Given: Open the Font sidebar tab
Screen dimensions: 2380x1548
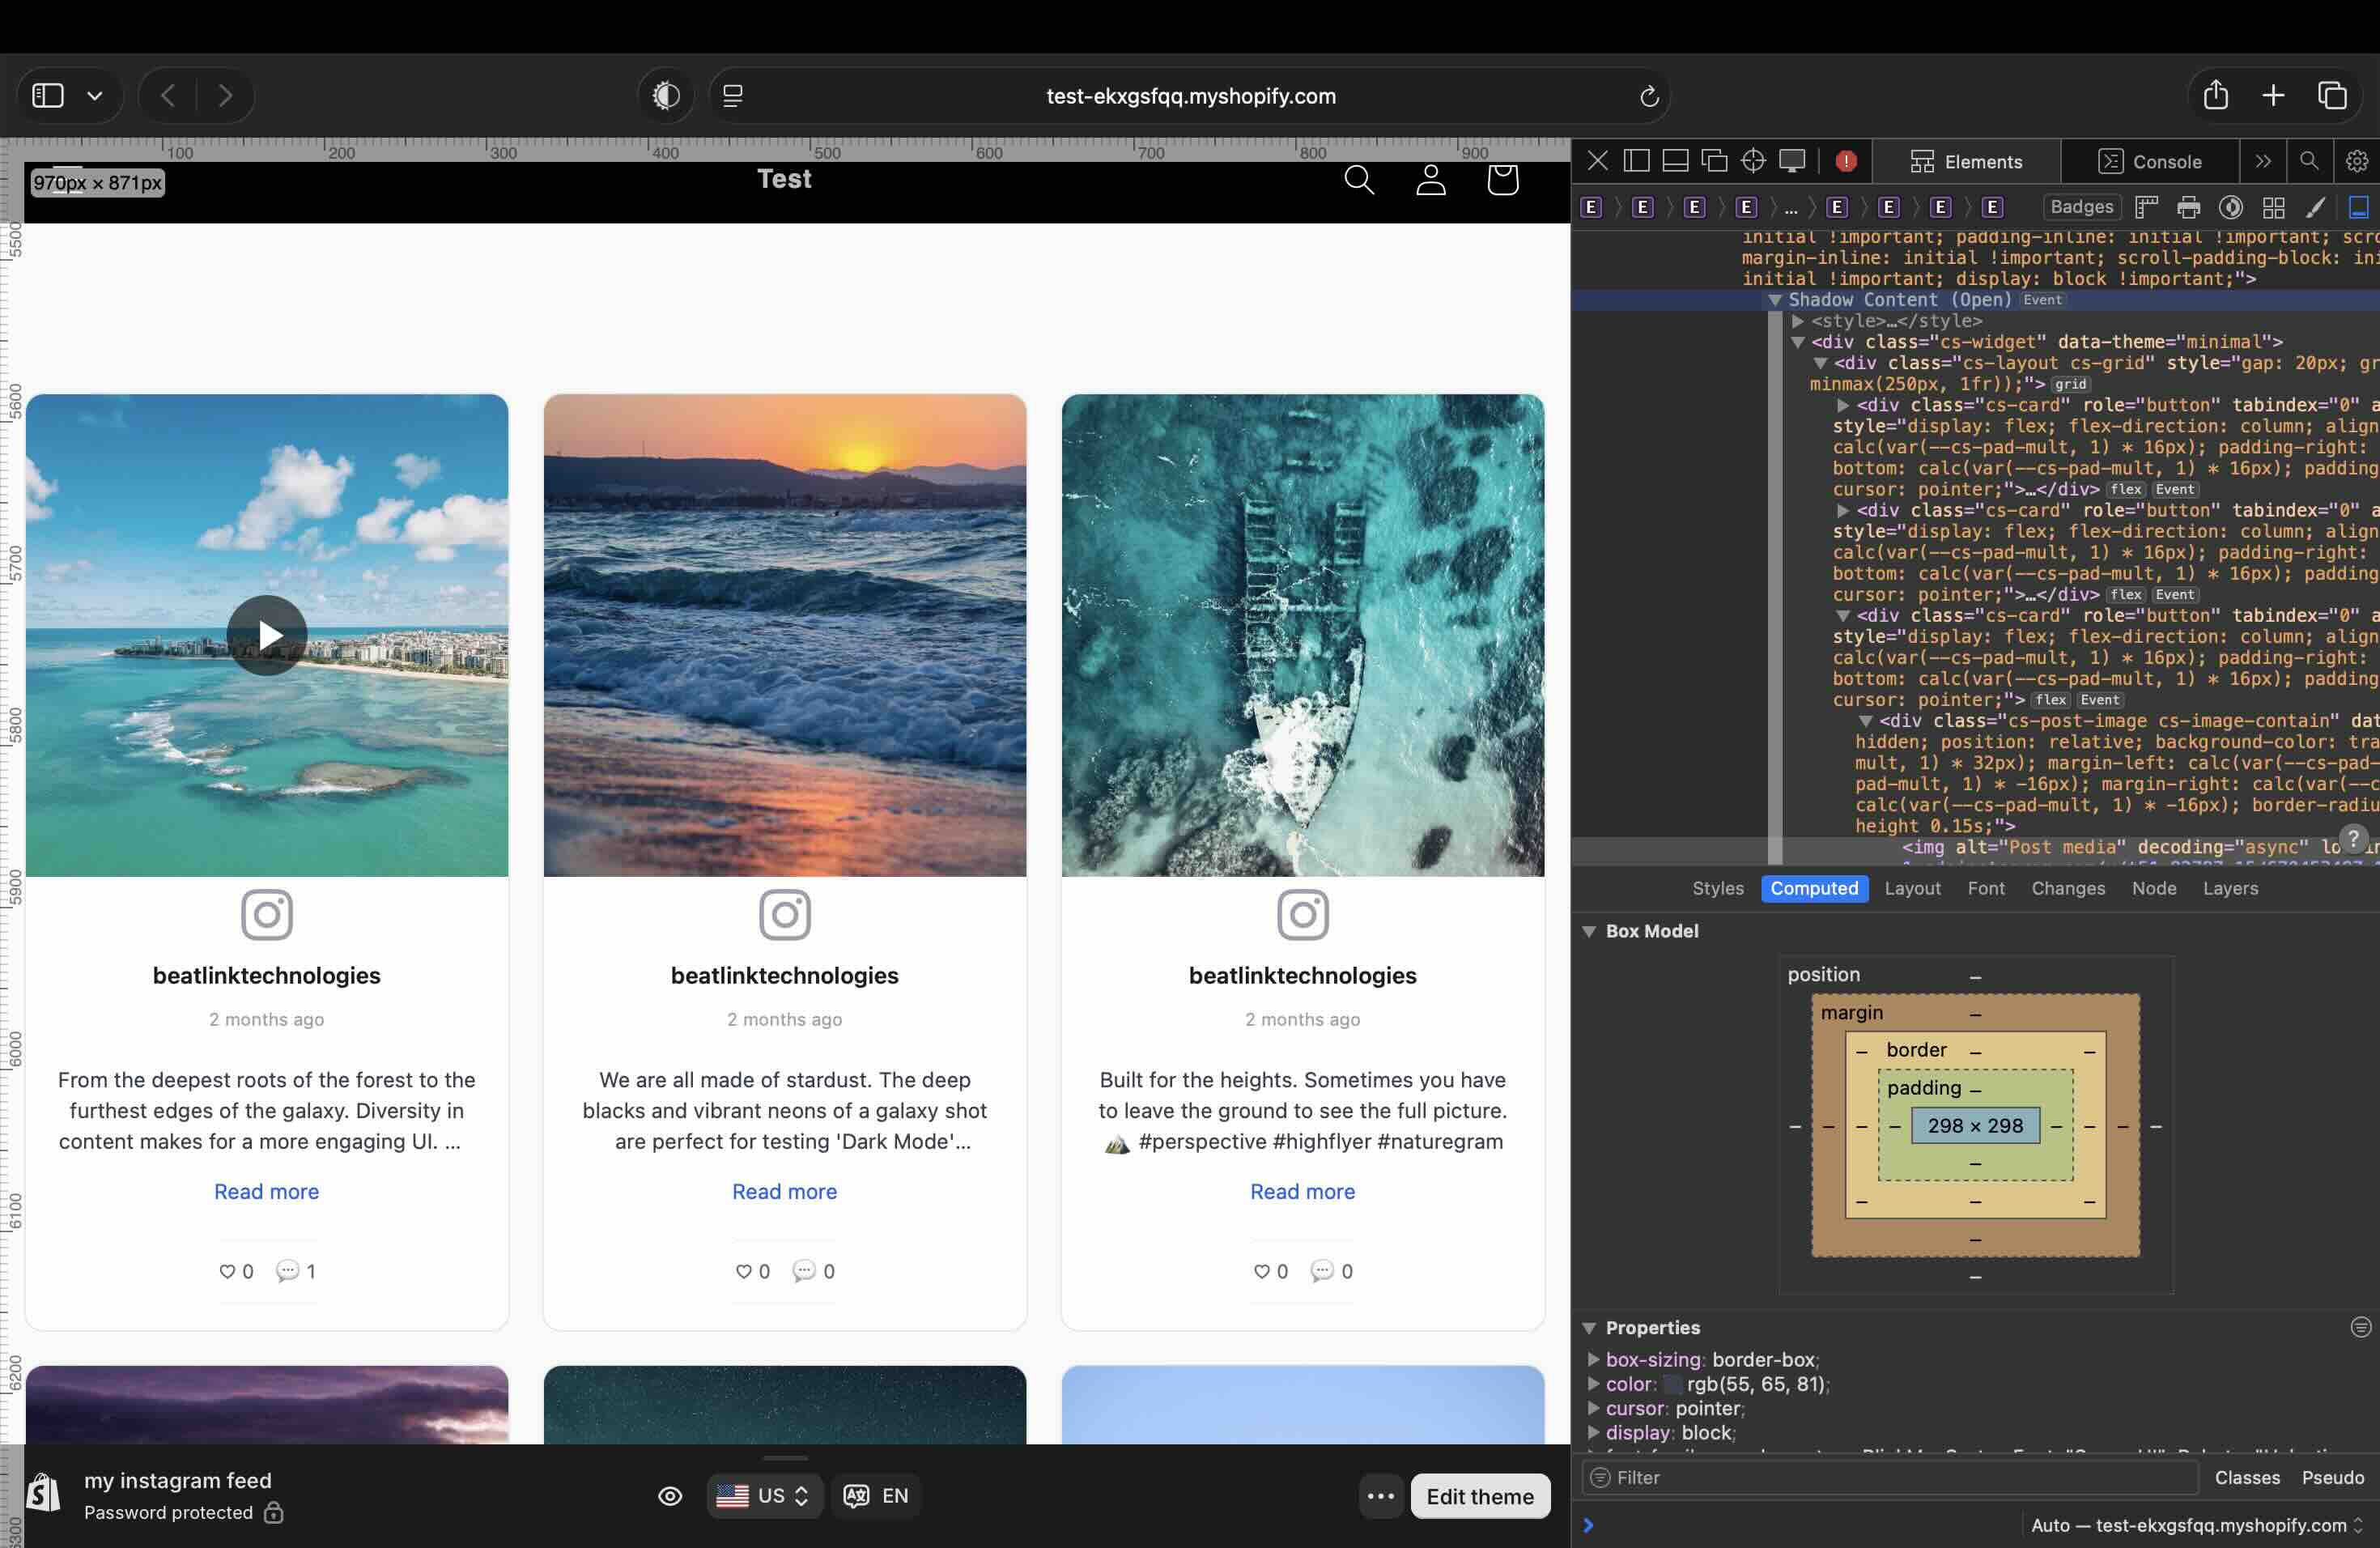Looking at the screenshot, I should pyautogui.click(x=1986, y=888).
